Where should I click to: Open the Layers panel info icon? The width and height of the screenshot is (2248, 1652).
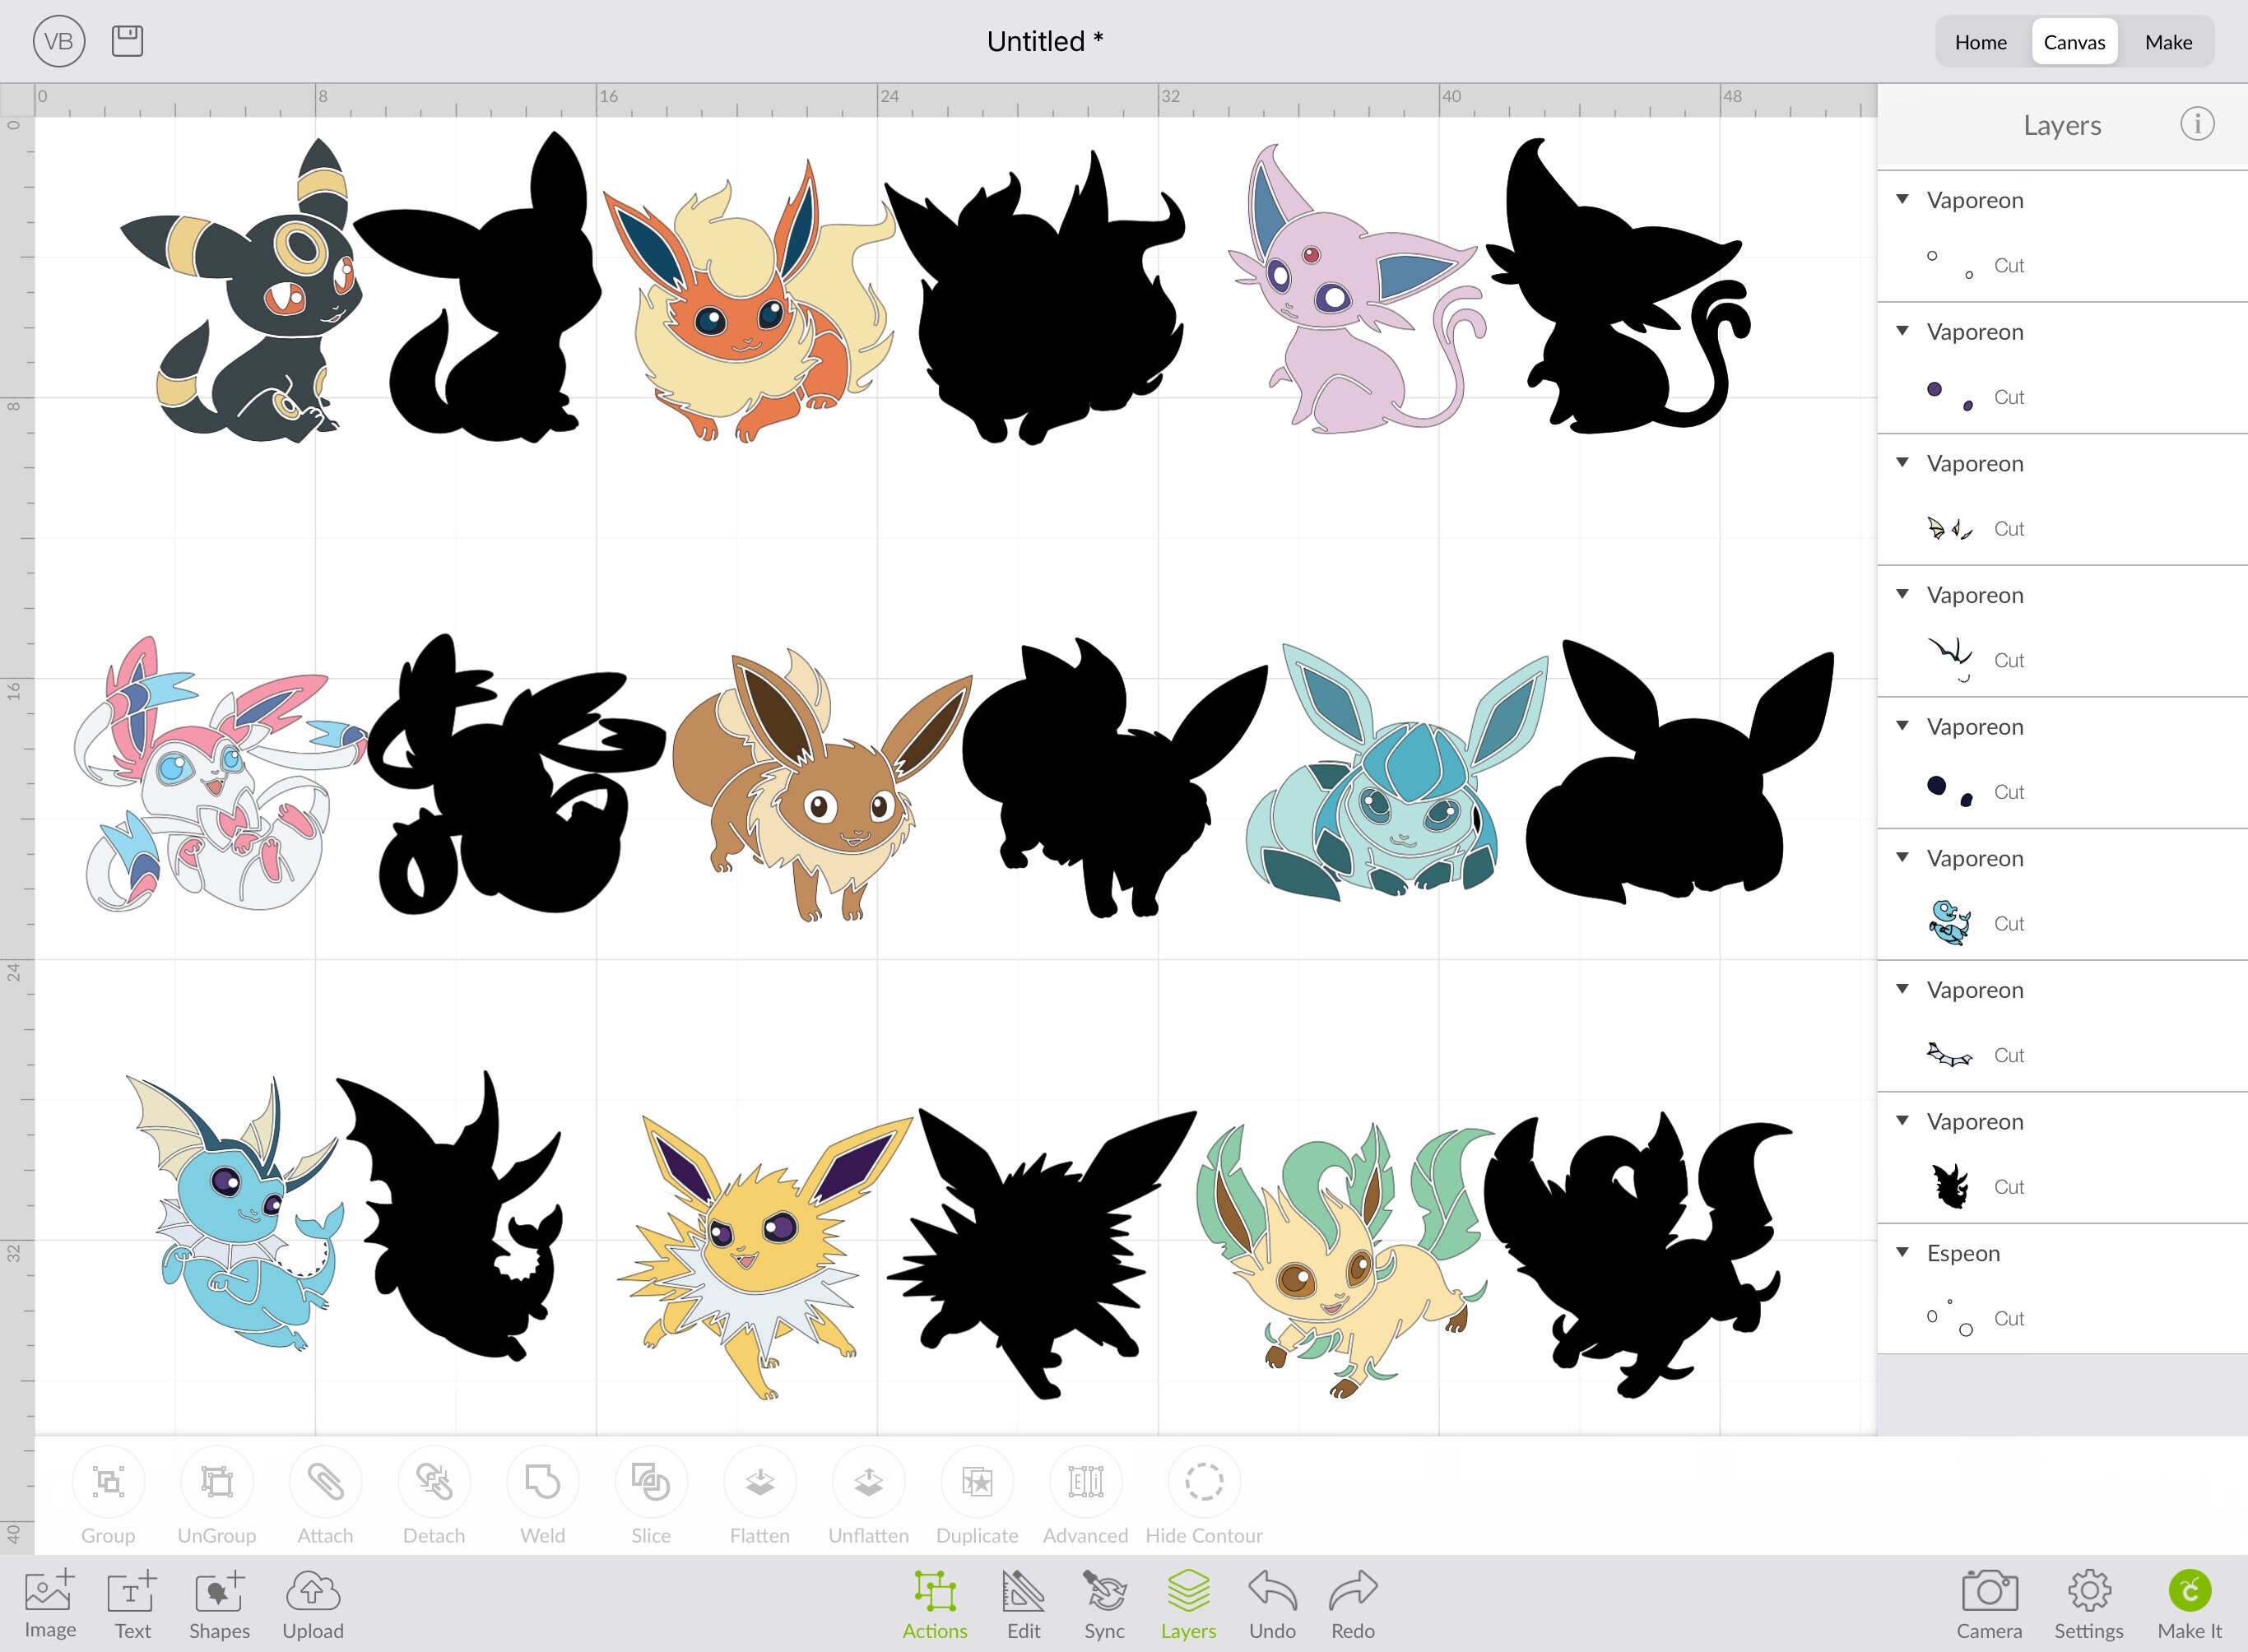2197,124
